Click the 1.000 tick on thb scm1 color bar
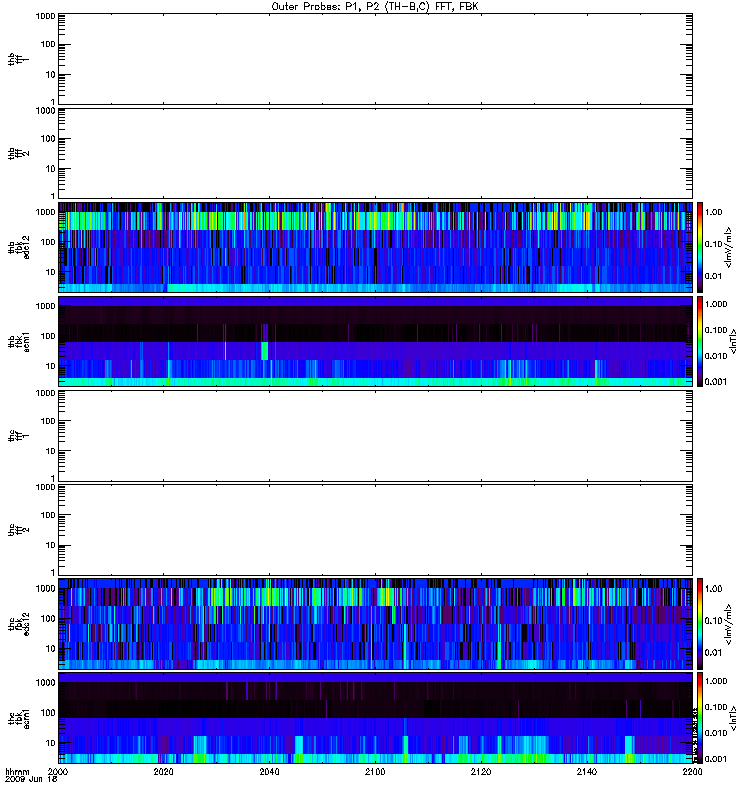This screenshot has height=800, width=750. coord(716,304)
